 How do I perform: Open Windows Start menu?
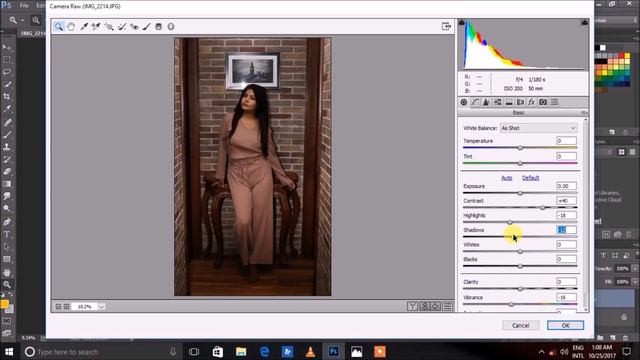click(9, 351)
